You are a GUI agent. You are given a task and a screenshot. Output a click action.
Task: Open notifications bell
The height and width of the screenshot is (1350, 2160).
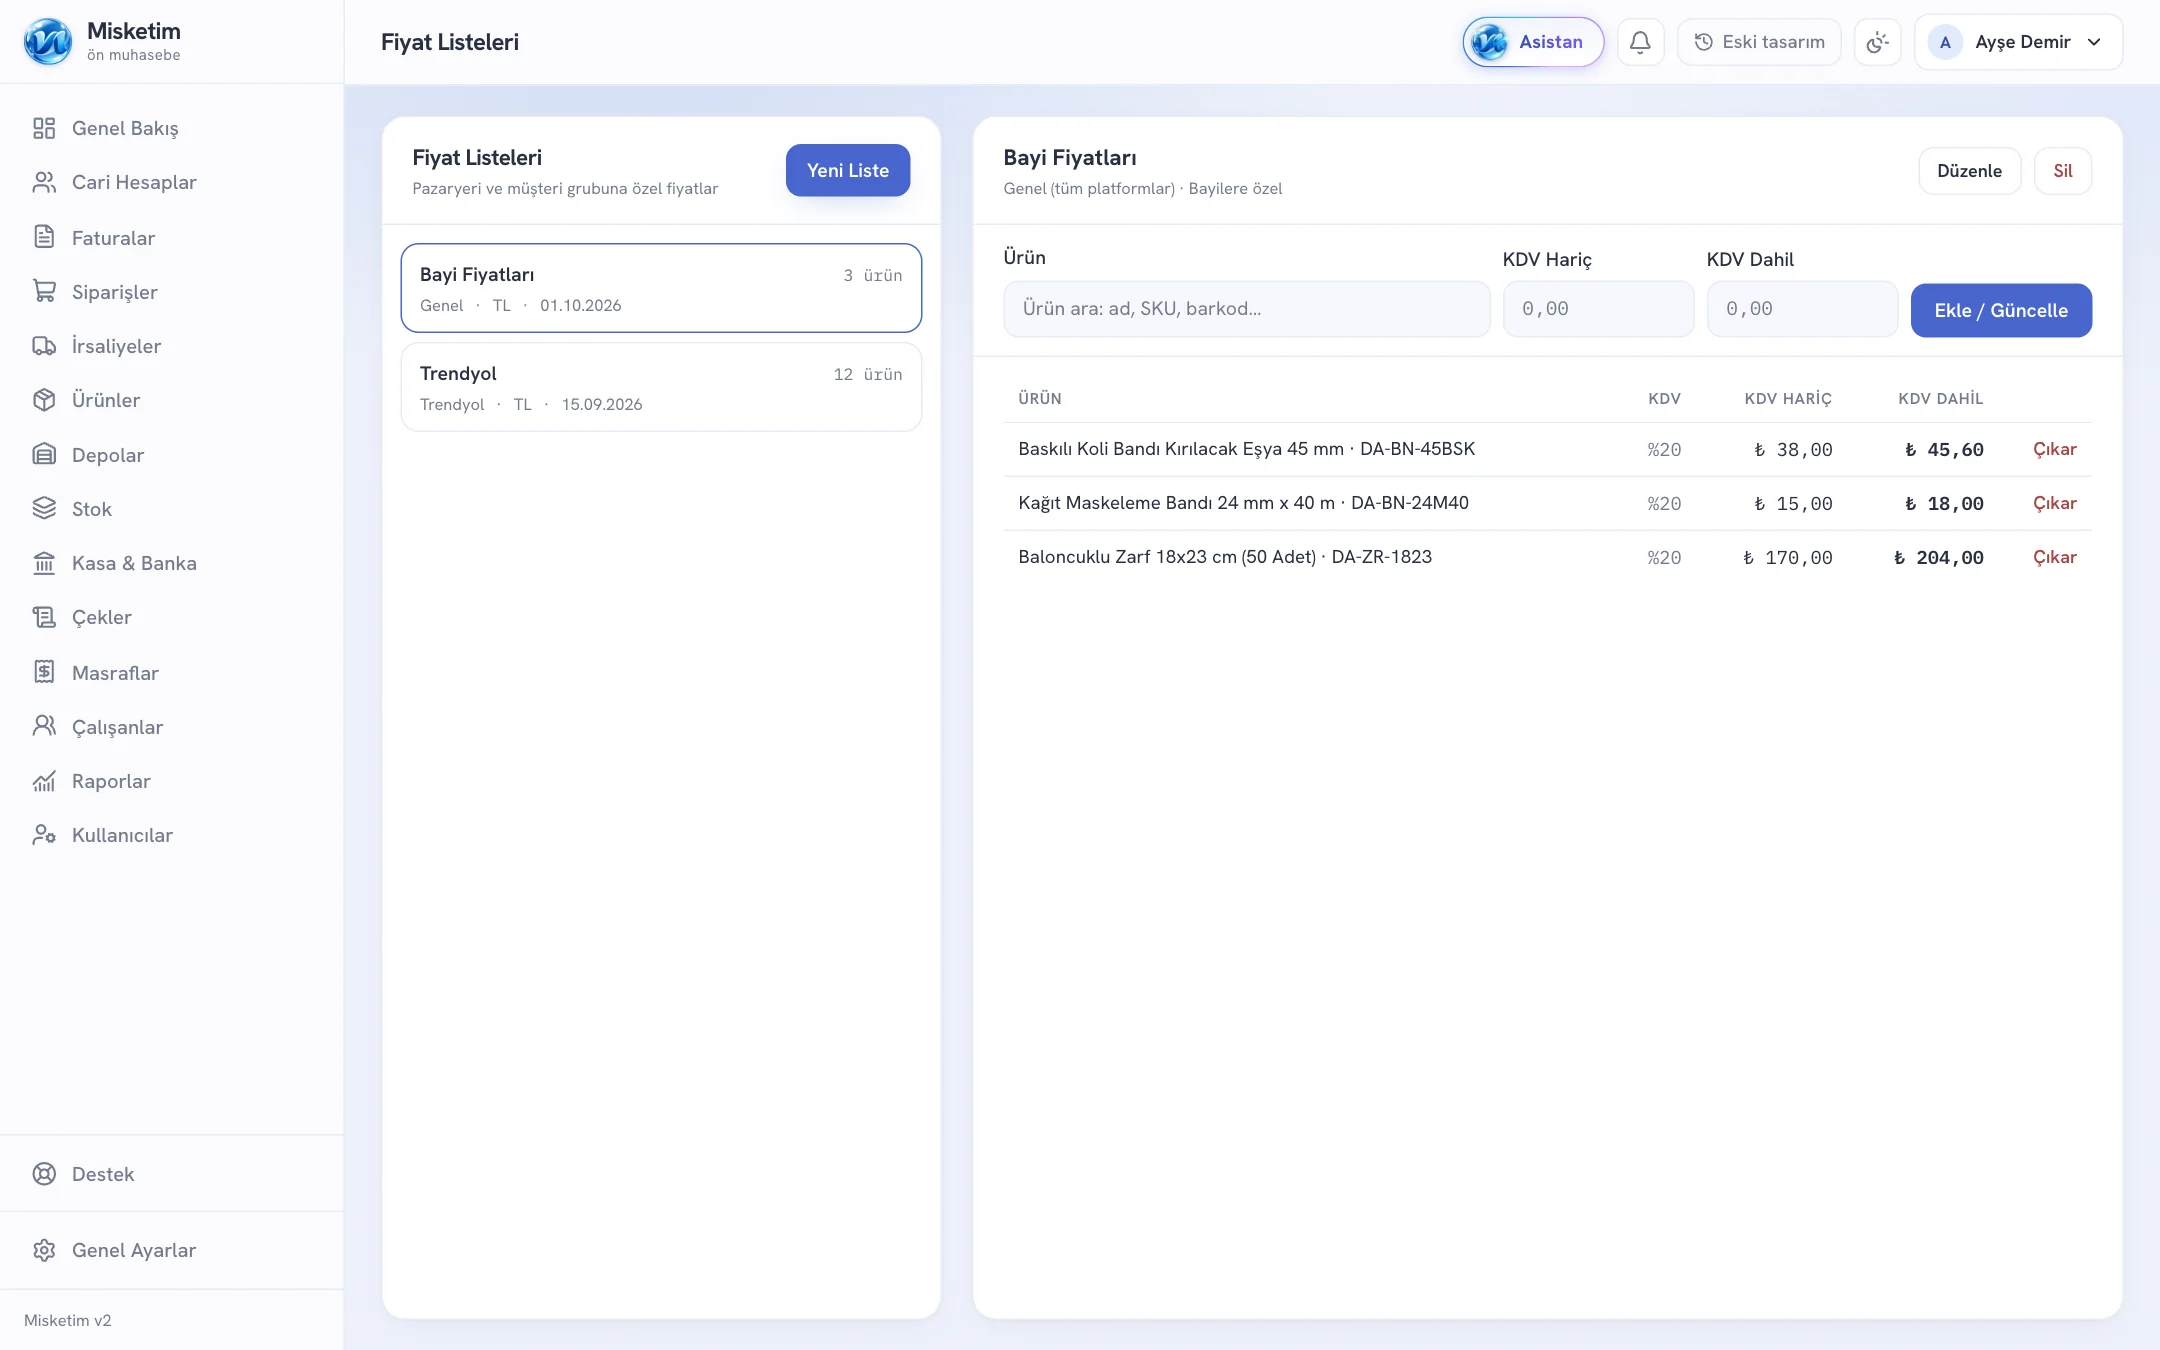click(x=1640, y=42)
